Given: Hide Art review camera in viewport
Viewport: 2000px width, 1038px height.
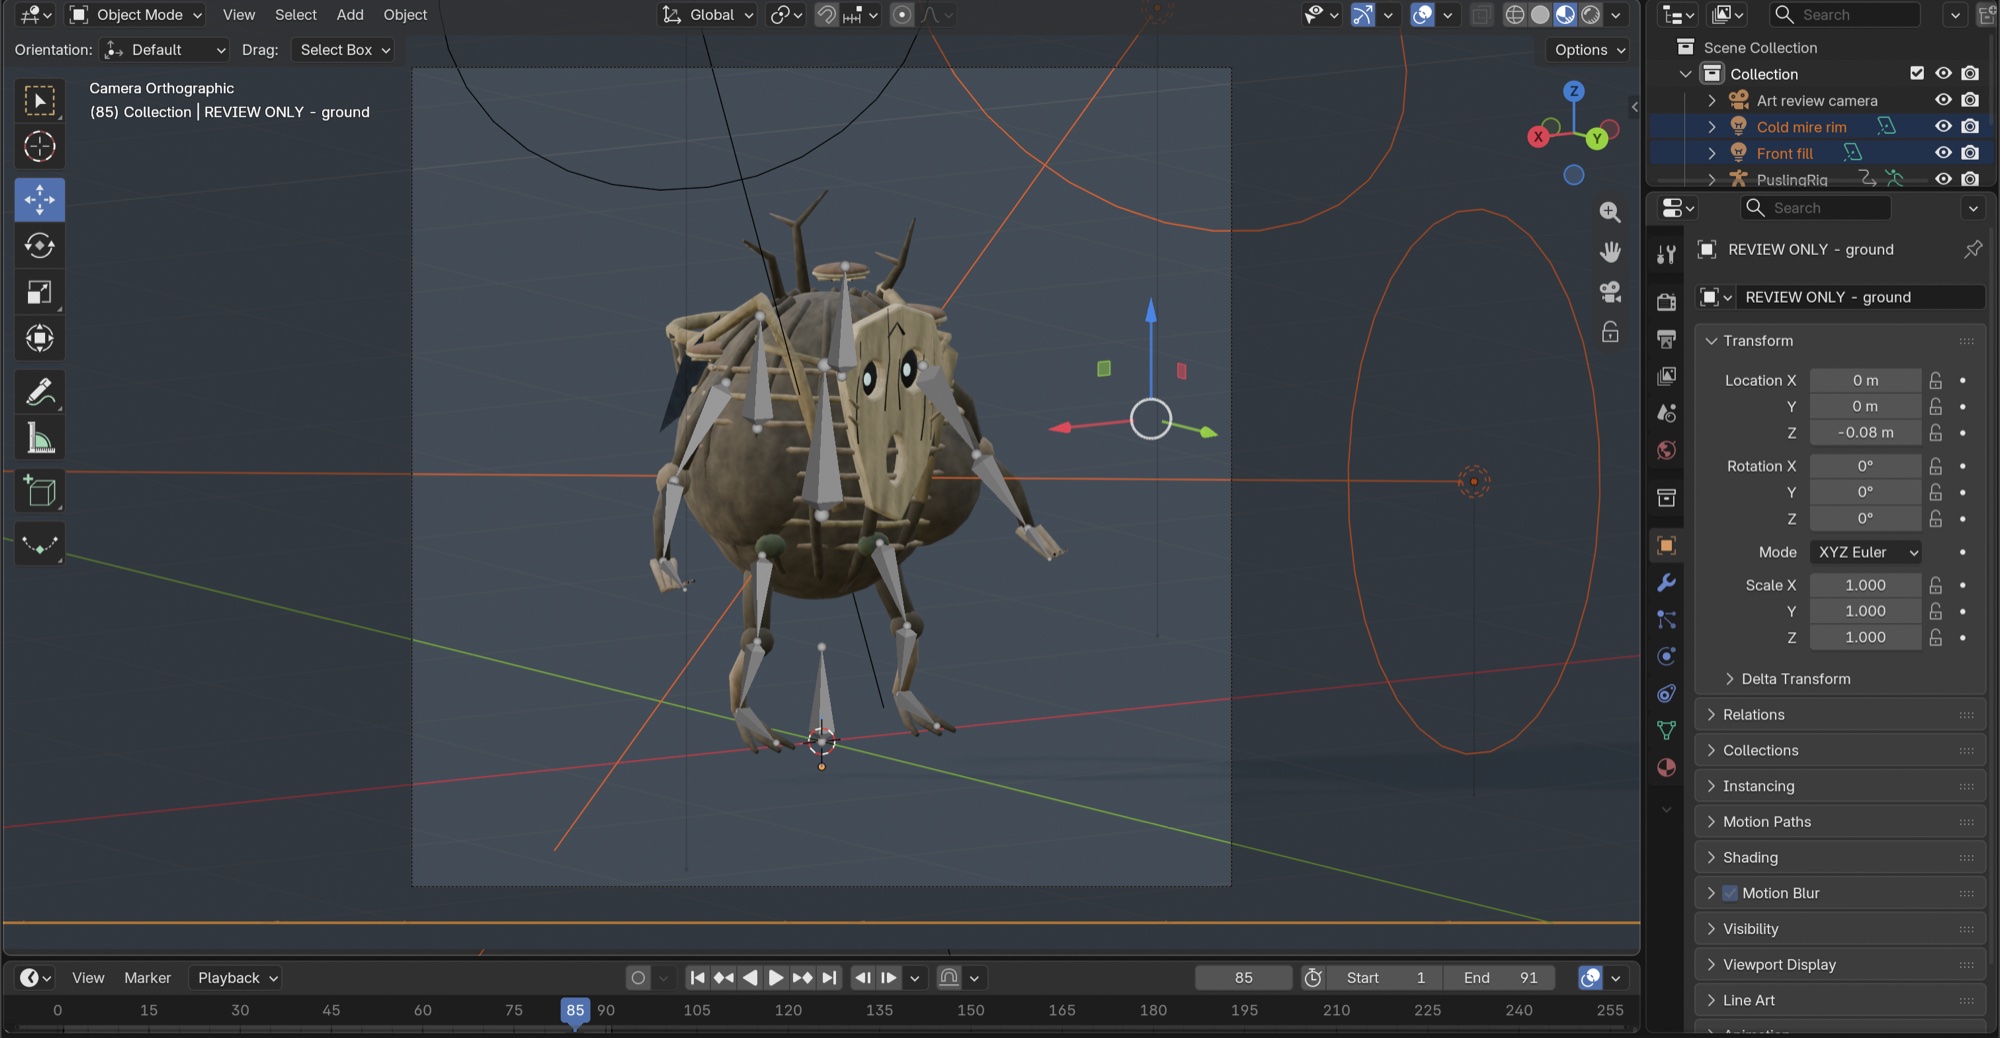Looking at the screenshot, I should click(1943, 100).
